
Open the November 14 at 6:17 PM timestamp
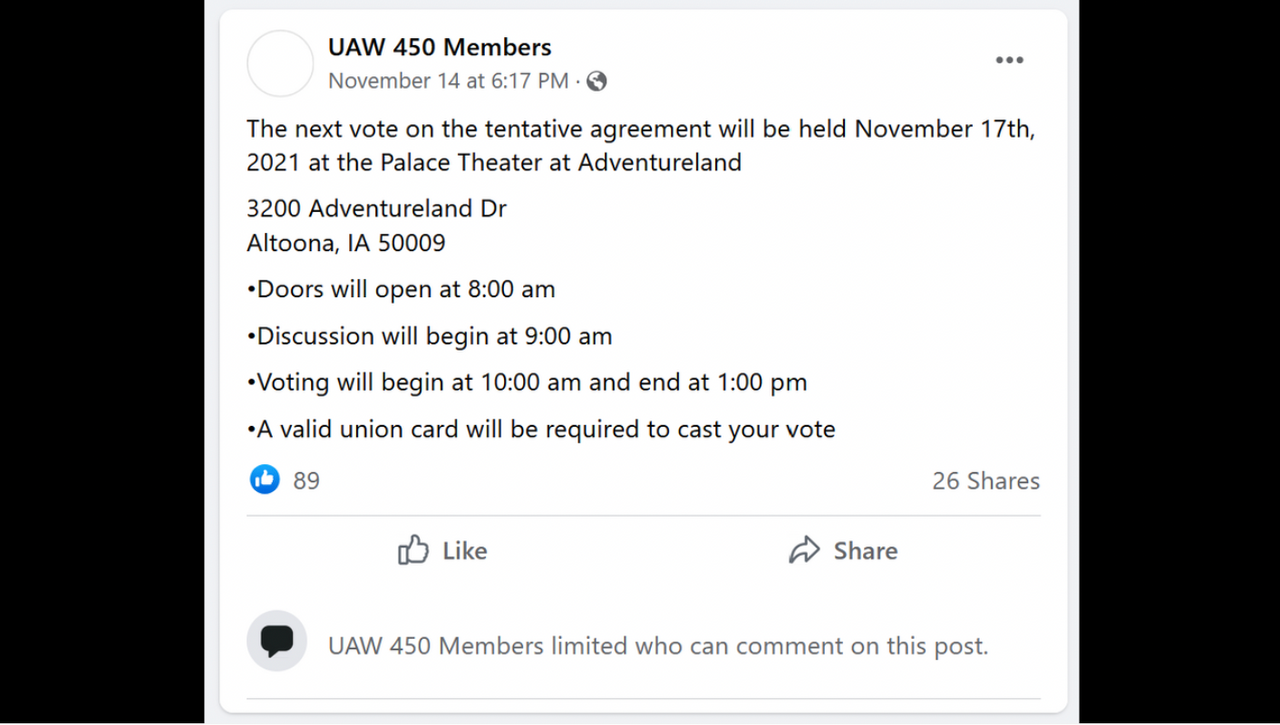point(448,81)
